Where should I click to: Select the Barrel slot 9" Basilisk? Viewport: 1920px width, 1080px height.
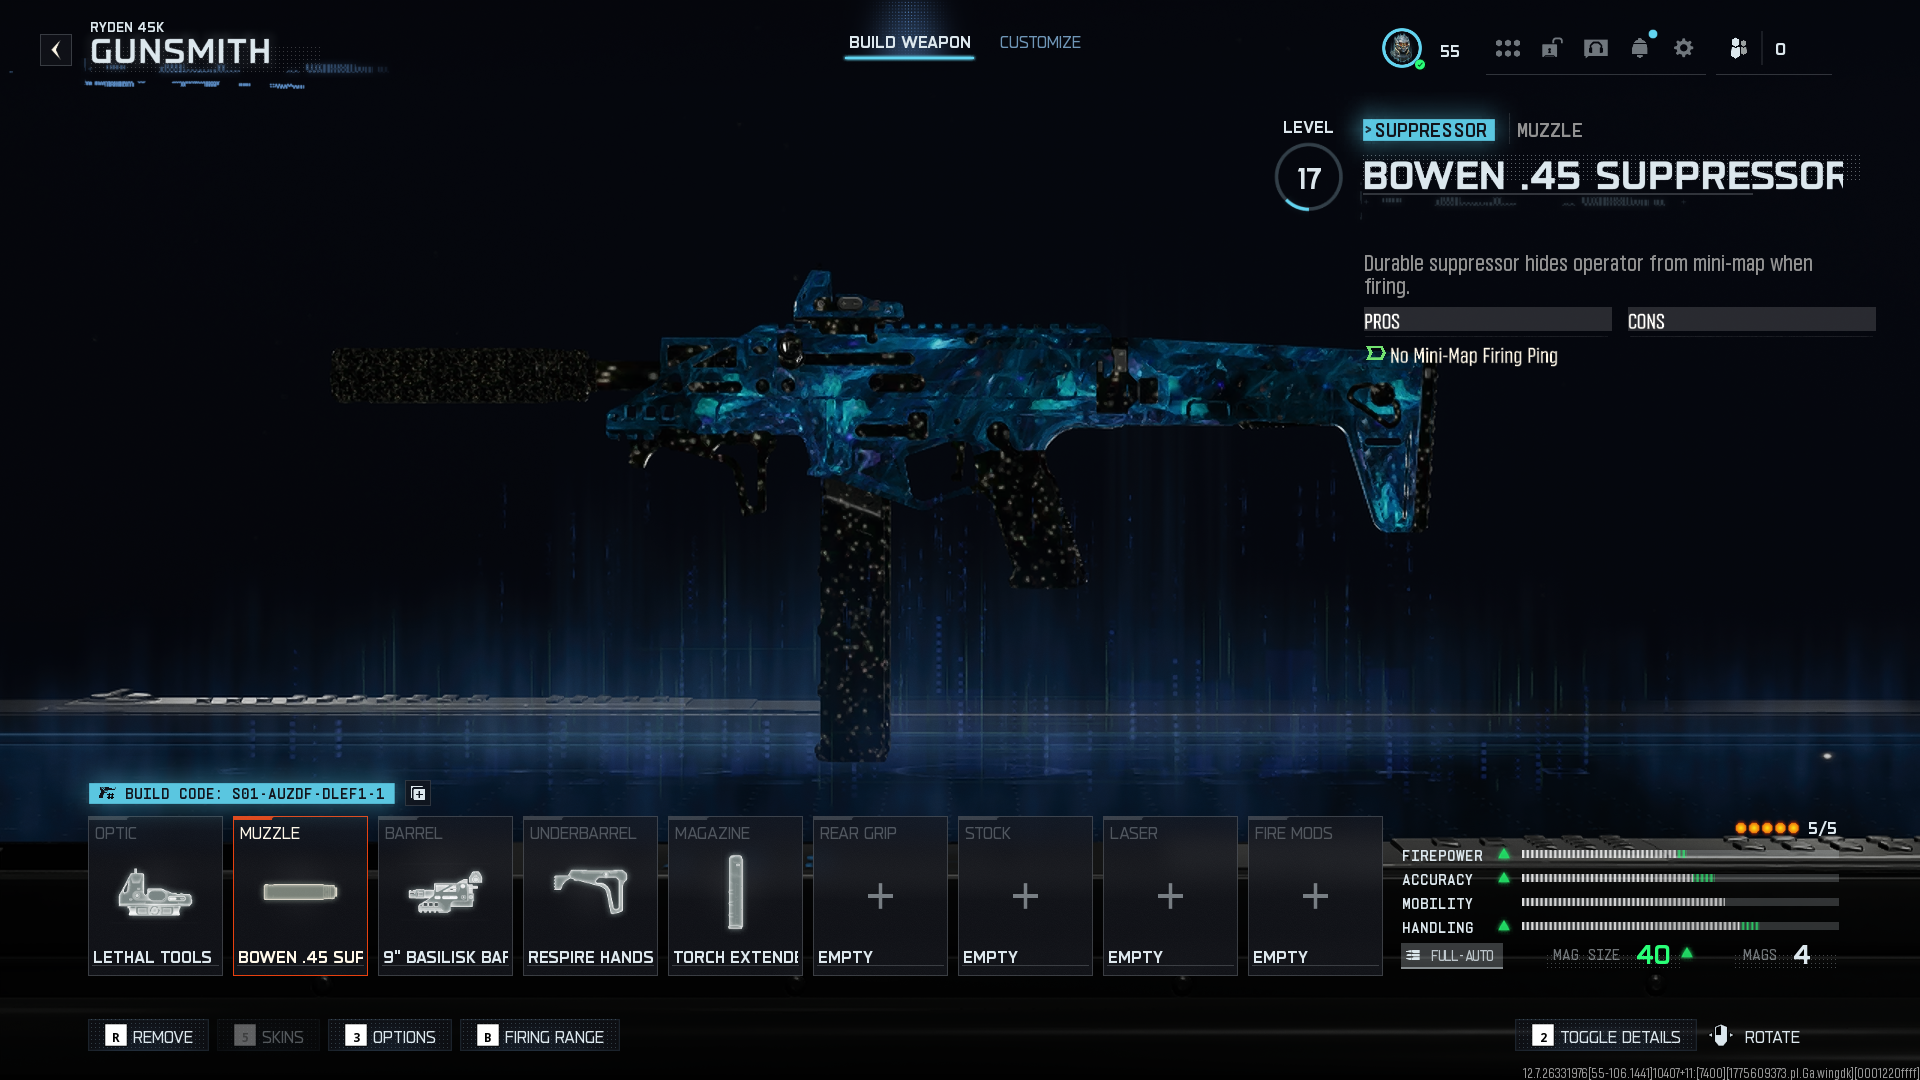click(x=445, y=895)
